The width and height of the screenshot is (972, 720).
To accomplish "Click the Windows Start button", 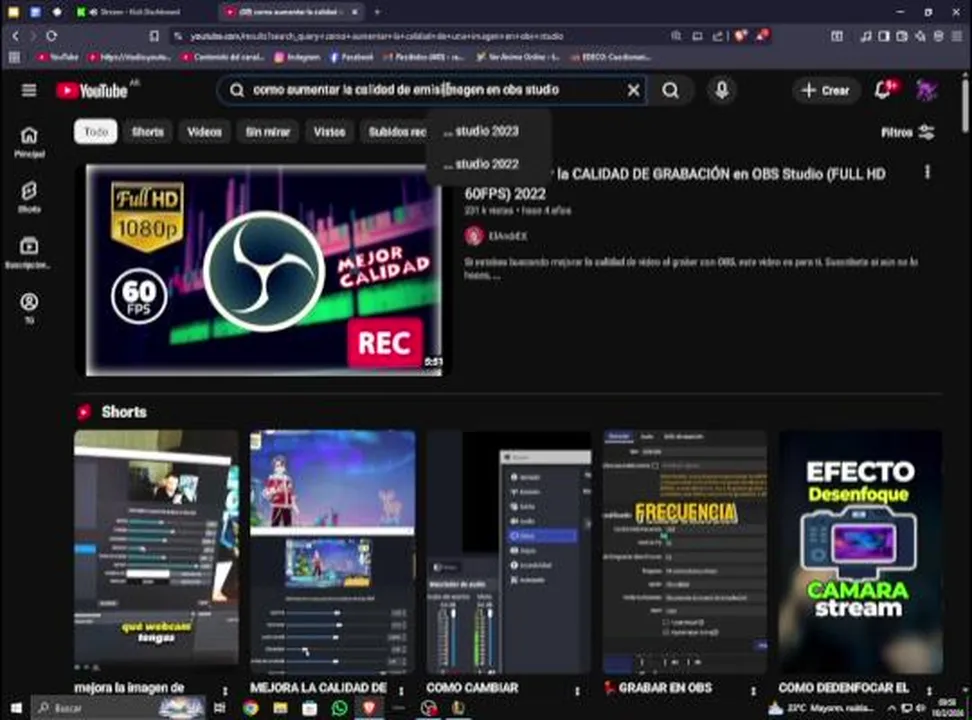I will (x=16, y=708).
